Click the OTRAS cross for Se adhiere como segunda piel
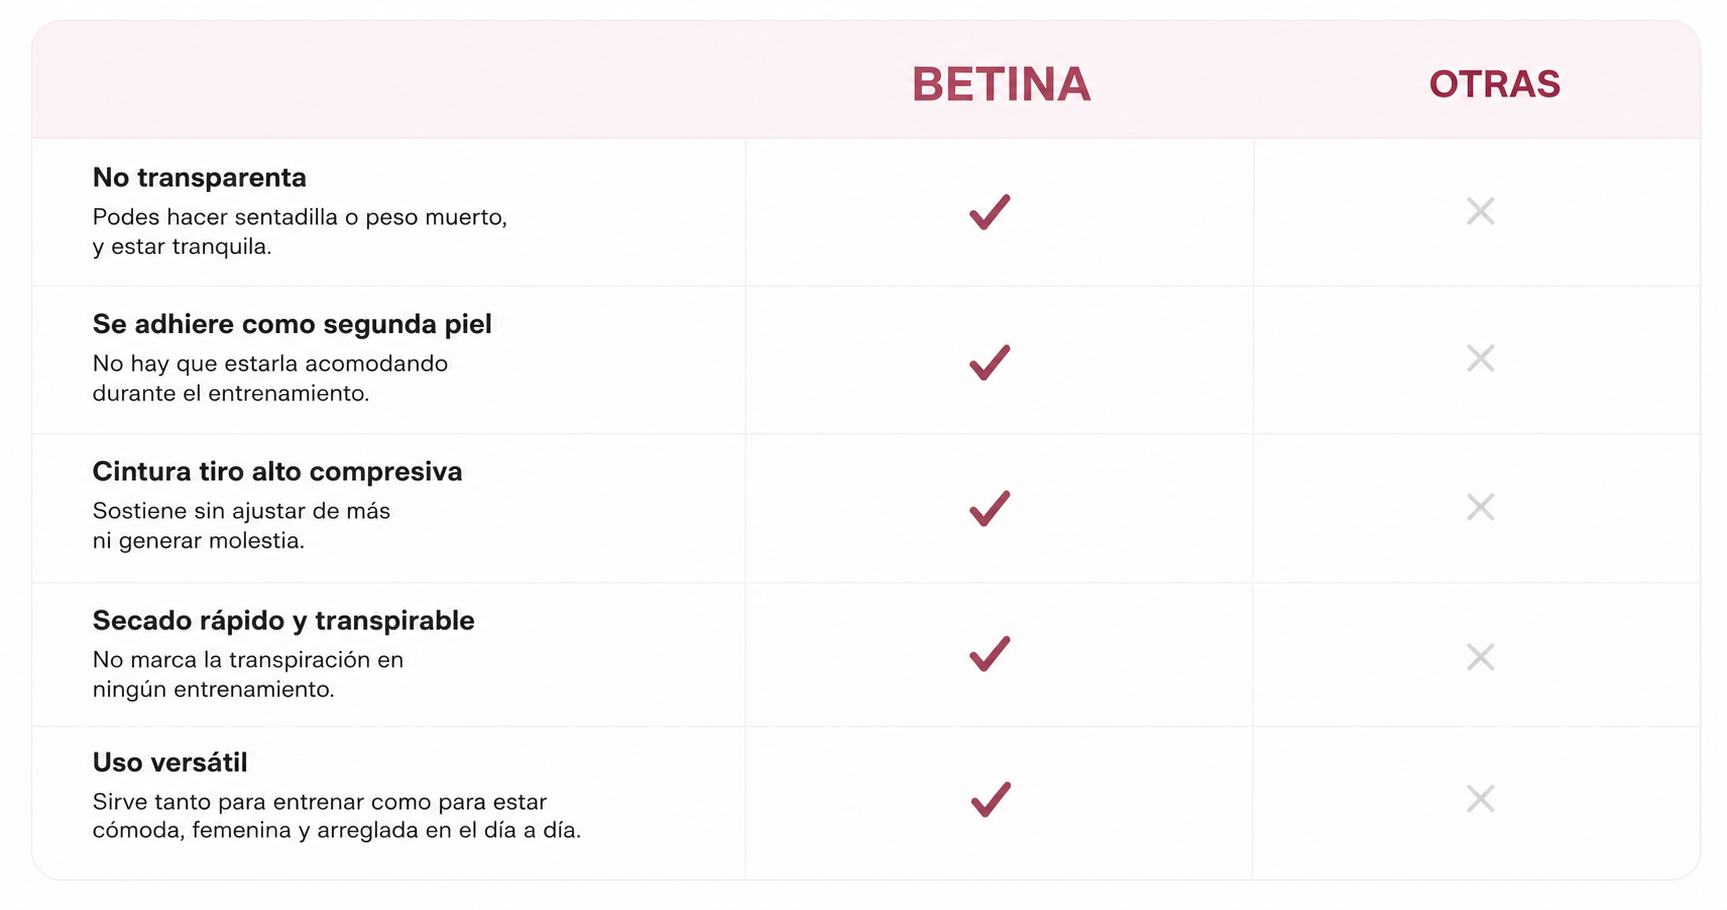Screen dimensions: 1727x910 click(x=1480, y=358)
